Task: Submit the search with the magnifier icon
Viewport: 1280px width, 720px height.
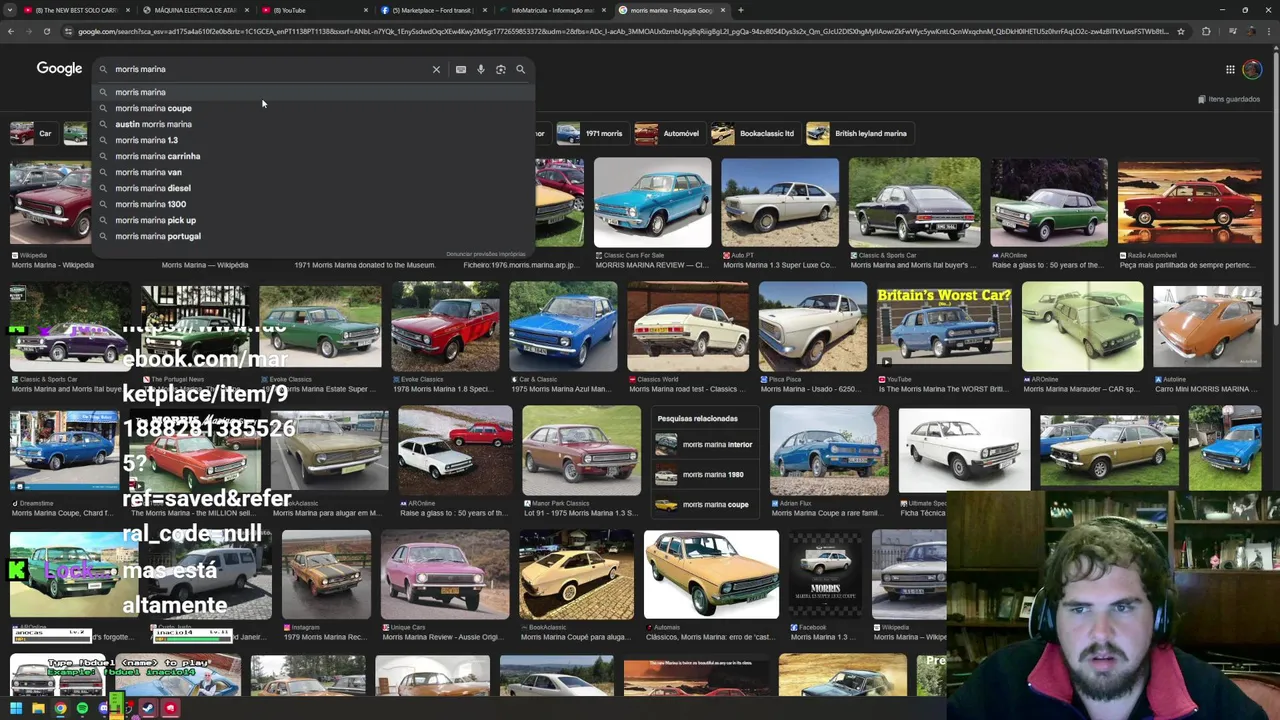Action: 520,69
